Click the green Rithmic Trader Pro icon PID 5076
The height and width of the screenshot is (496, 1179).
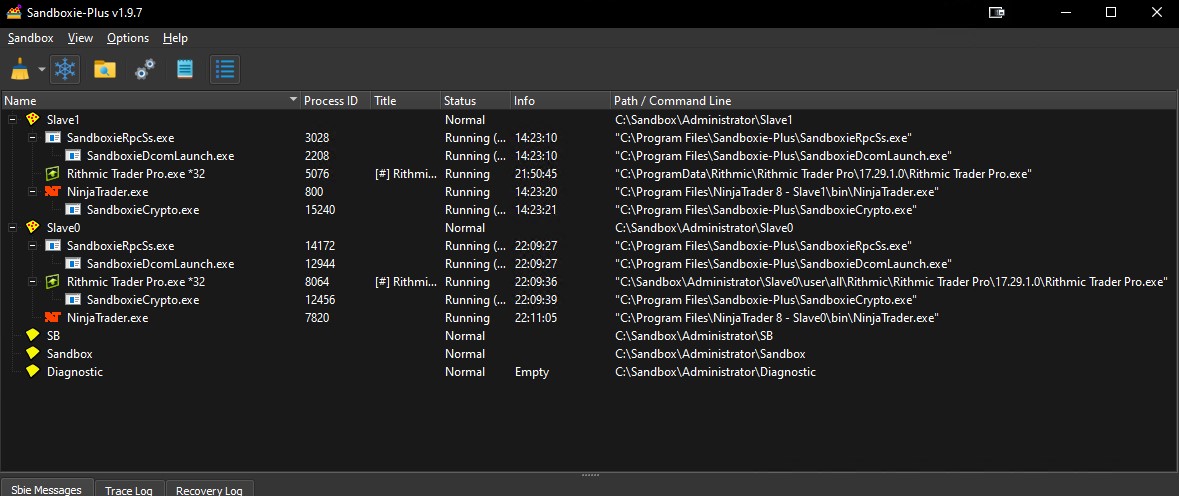point(53,174)
